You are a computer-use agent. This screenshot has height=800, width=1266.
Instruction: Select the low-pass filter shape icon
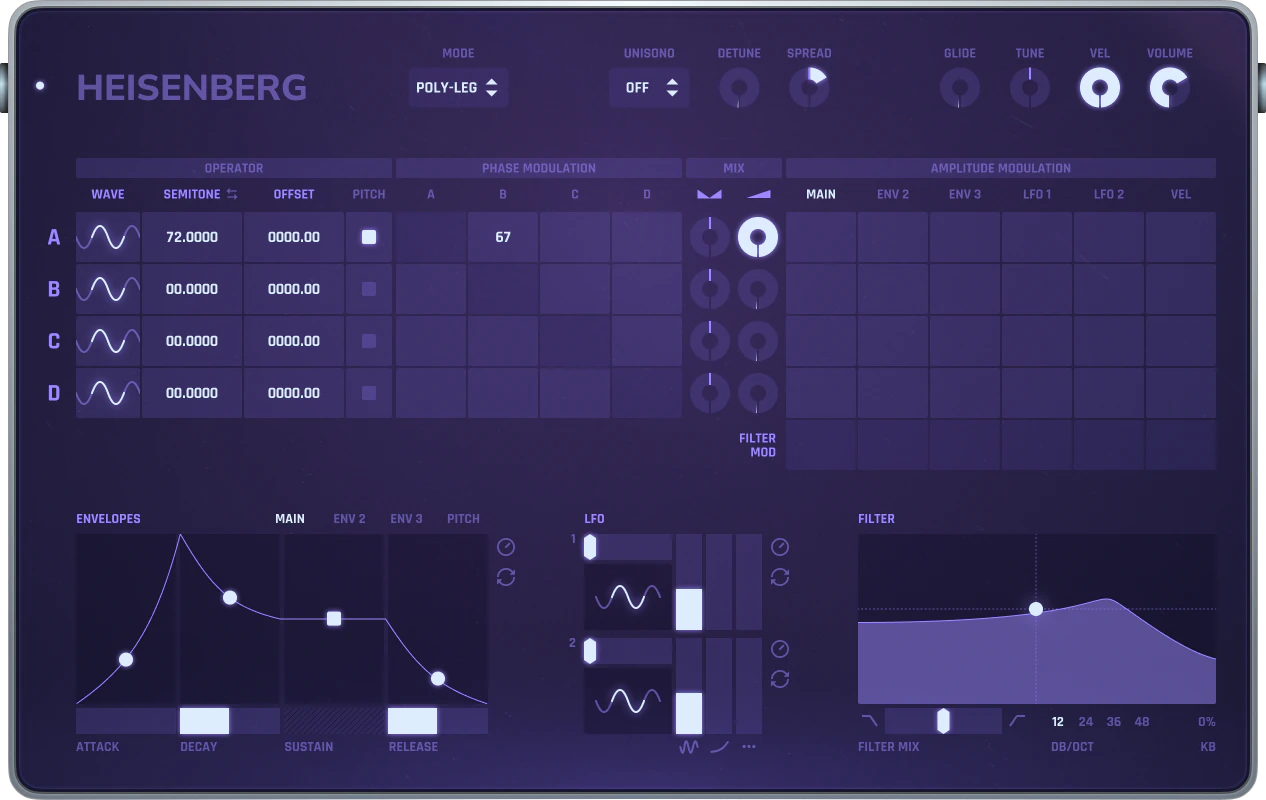(x=868, y=720)
